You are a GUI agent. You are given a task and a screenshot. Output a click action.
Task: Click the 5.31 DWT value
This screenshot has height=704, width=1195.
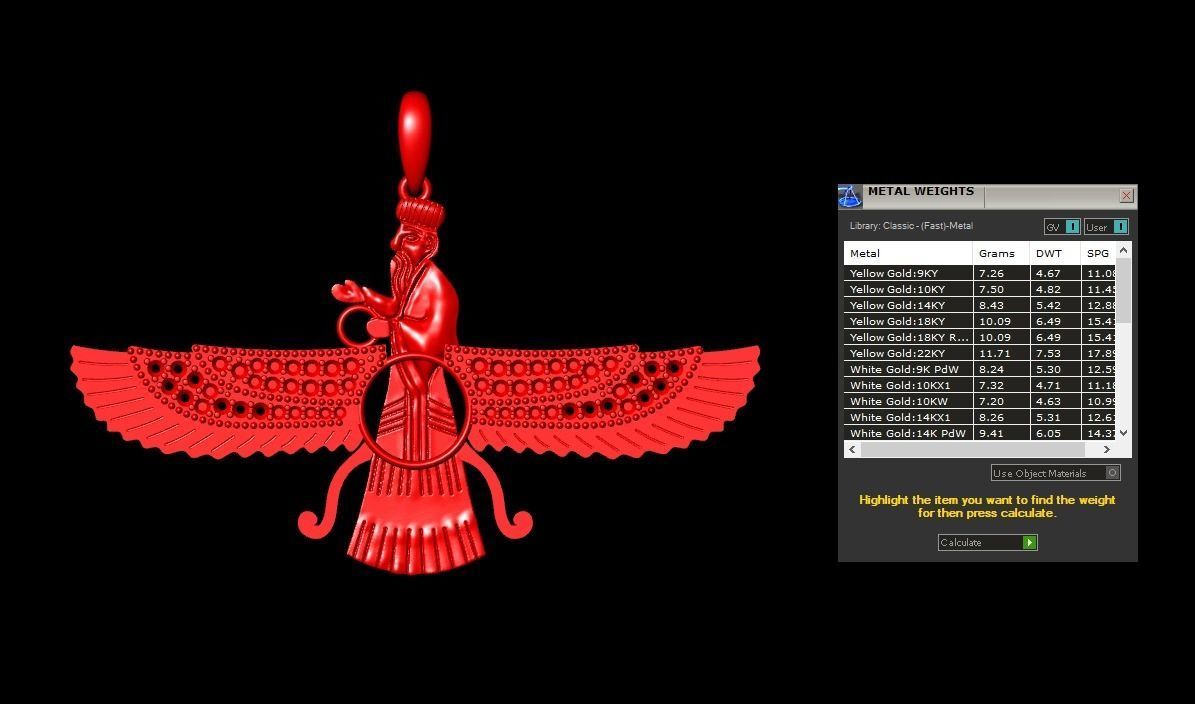click(1048, 417)
